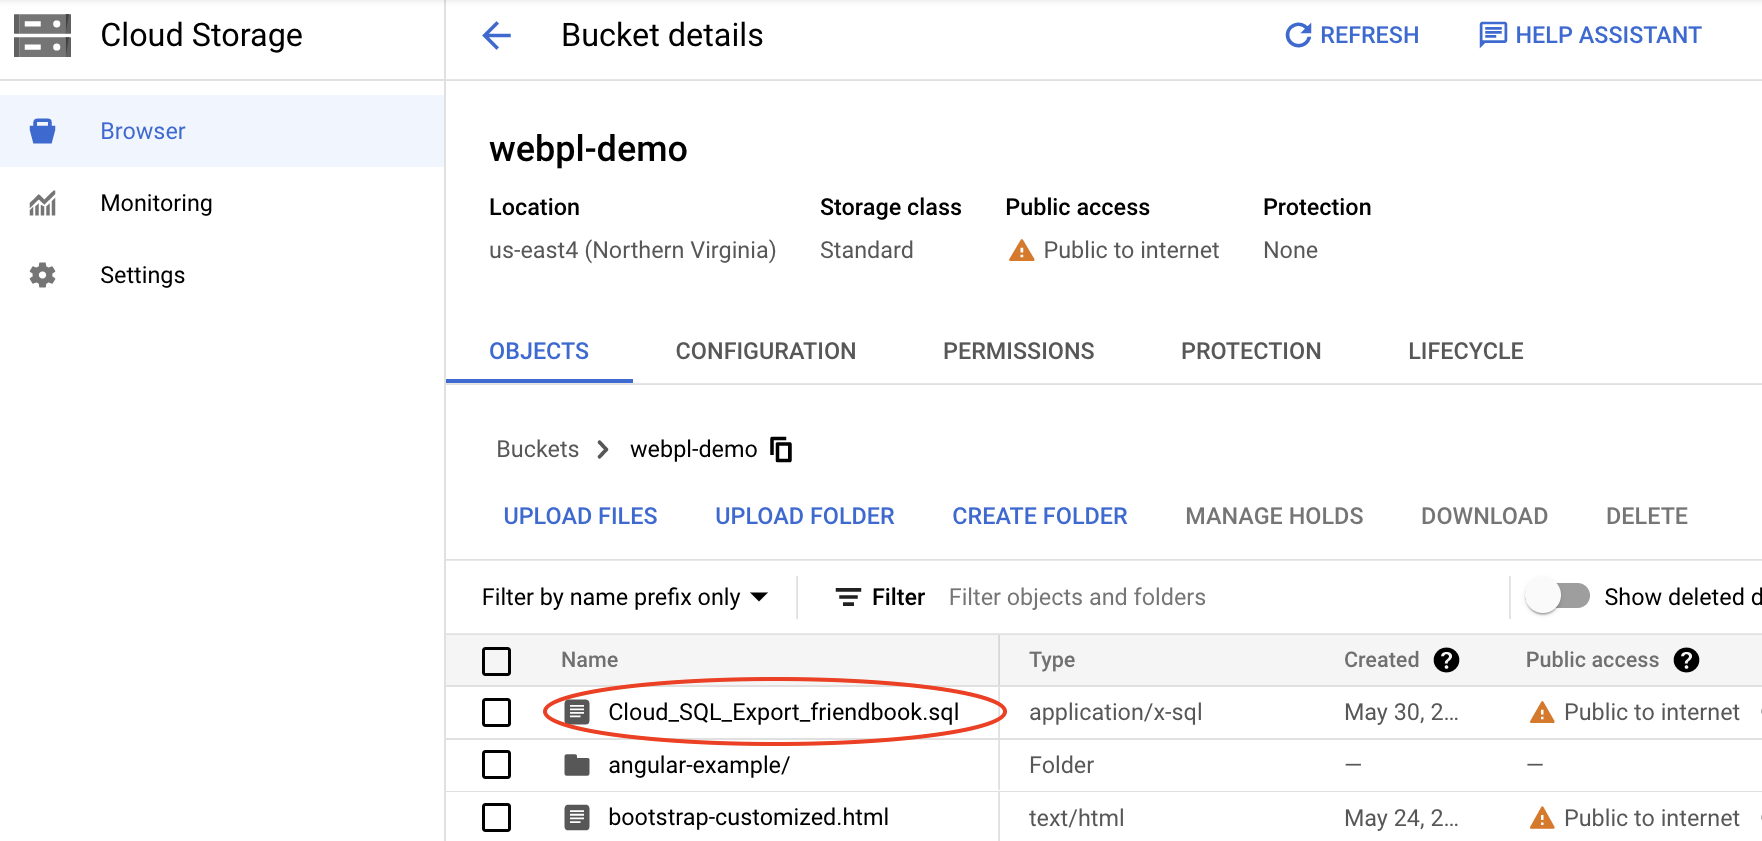The height and width of the screenshot is (841, 1762).
Task: Click the REFRESH button label
Action: [x=1369, y=35]
